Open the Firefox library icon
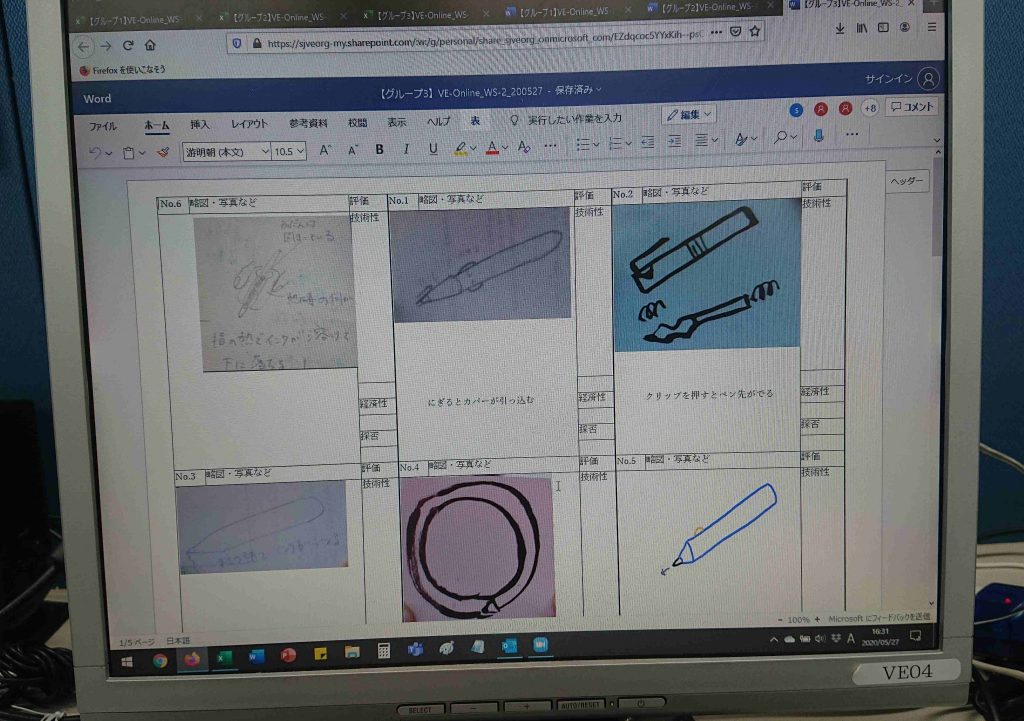Screen dimensions: 1024x721 click(861, 28)
